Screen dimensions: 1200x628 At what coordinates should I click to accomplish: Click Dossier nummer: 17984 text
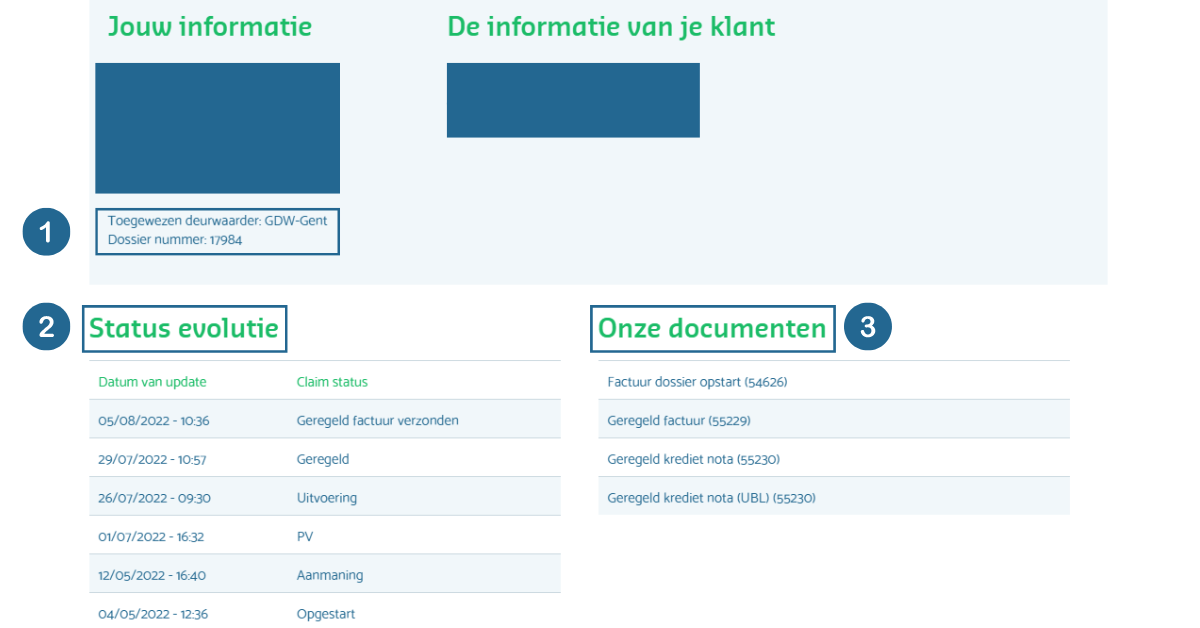175,240
